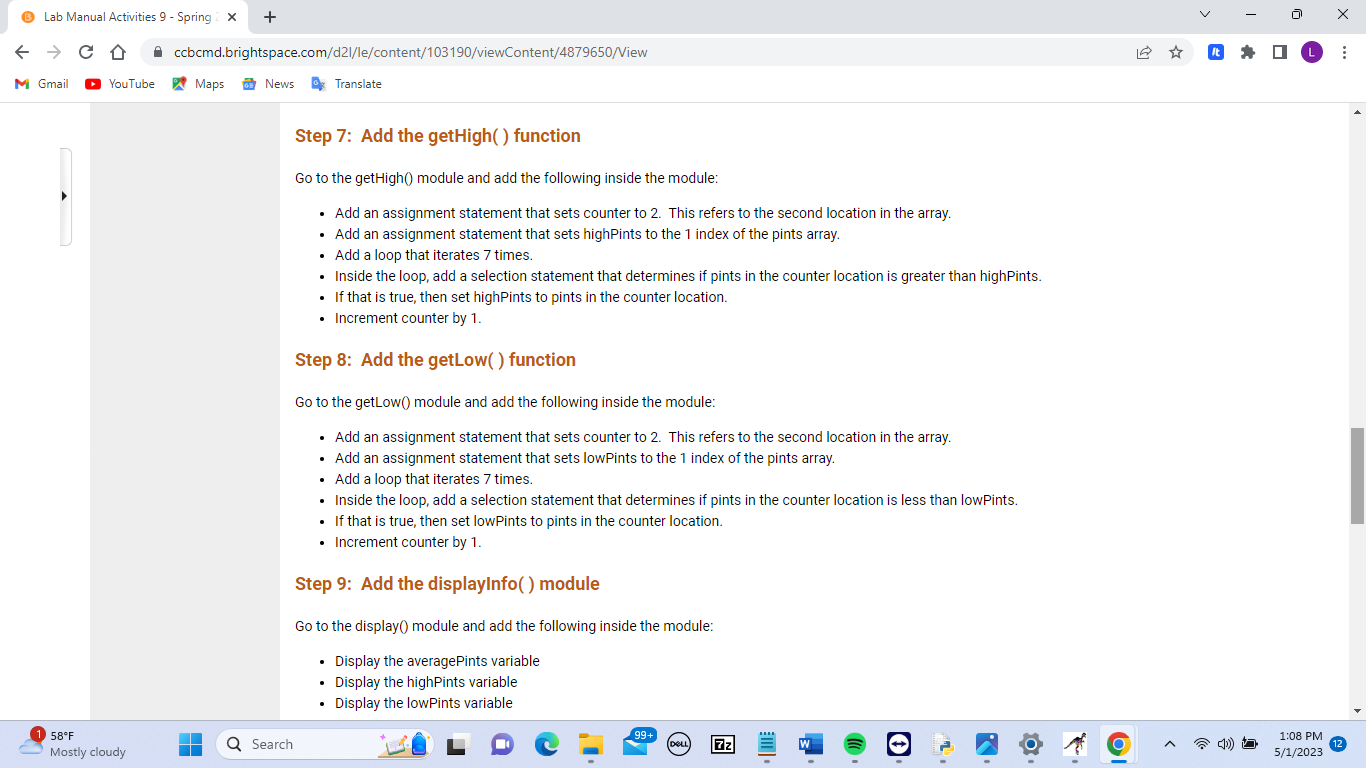Image resolution: width=1366 pixels, height=768 pixels.
Task: Toggle the bookmark star for this page
Action: click(1177, 51)
